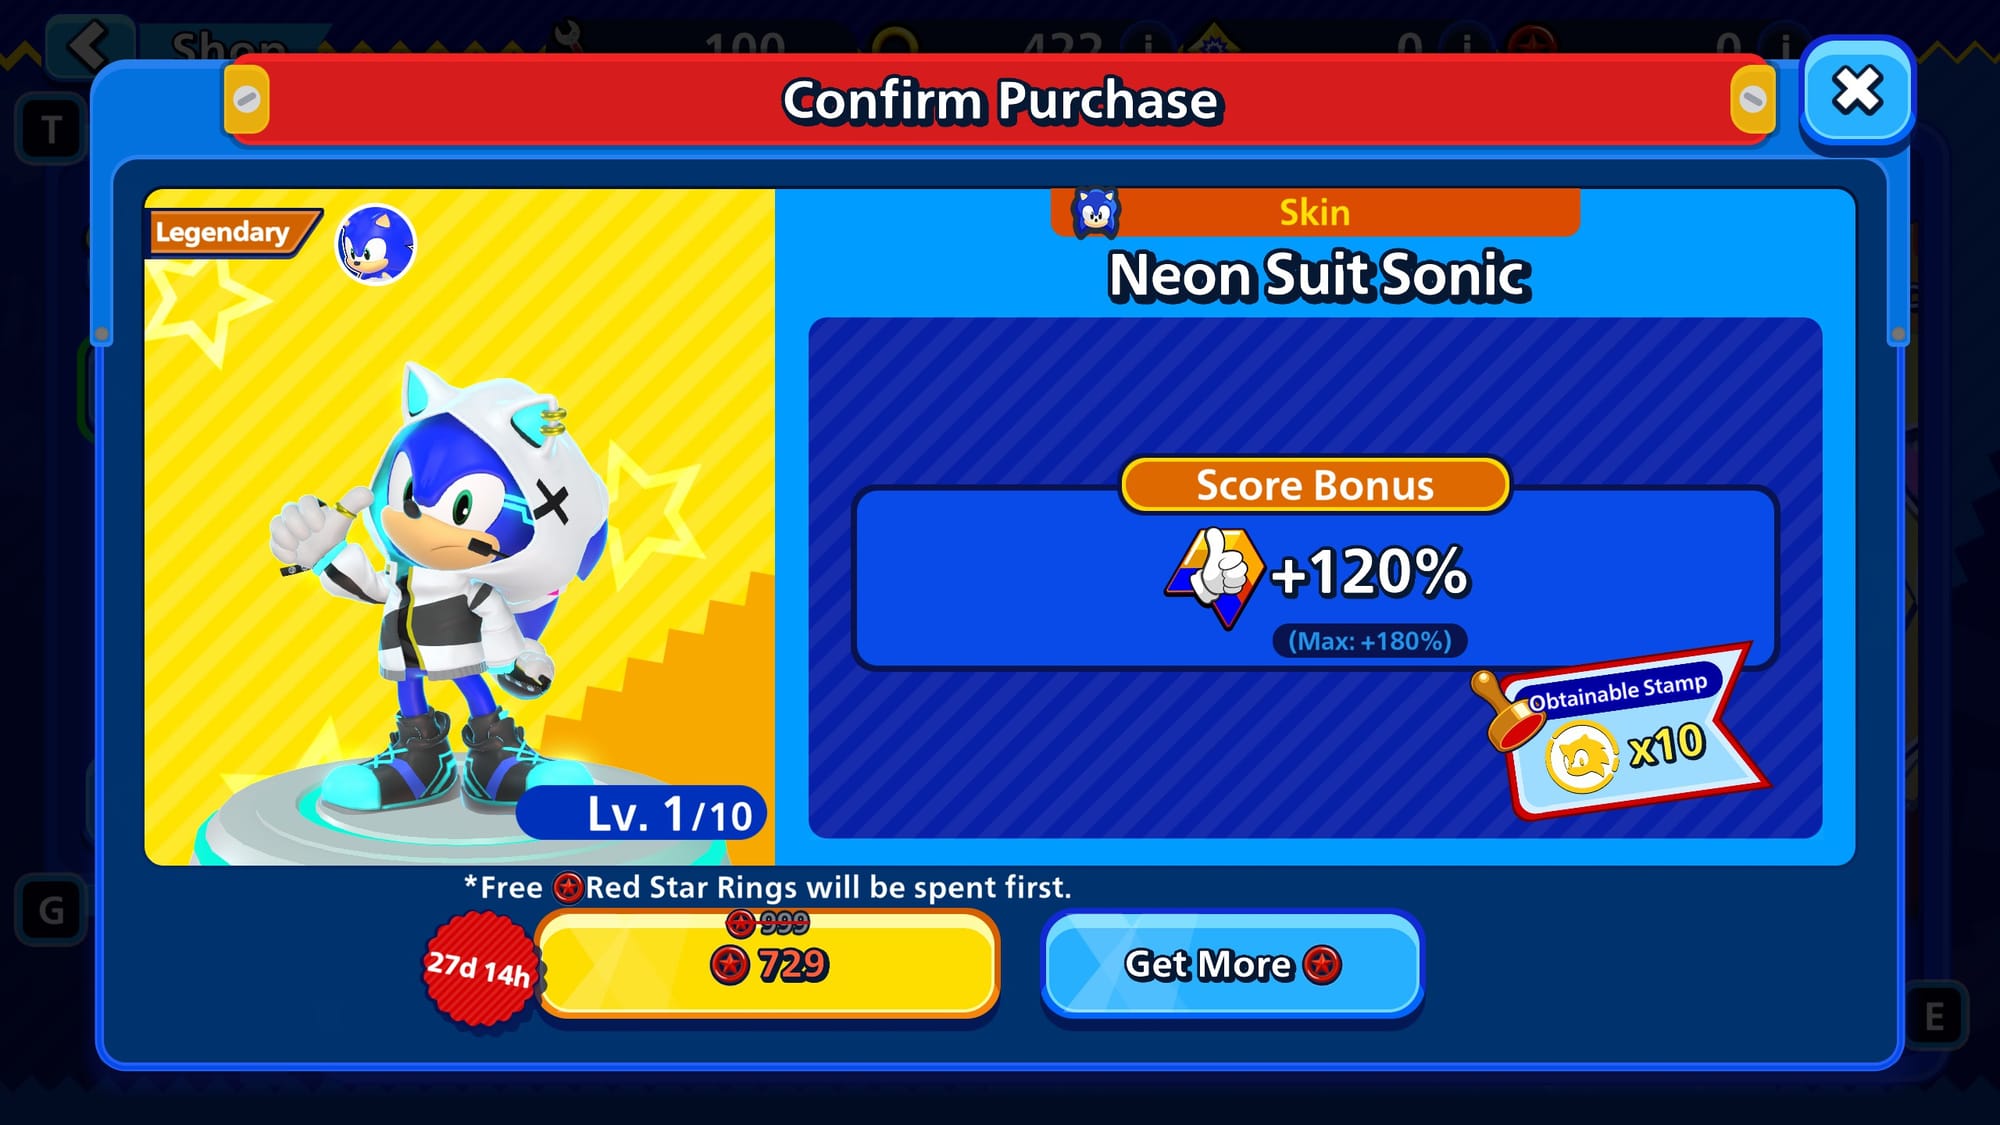Tap the stamp tool icon
This screenshot has height=1125, width=2000.
(x=1503, y=711)
